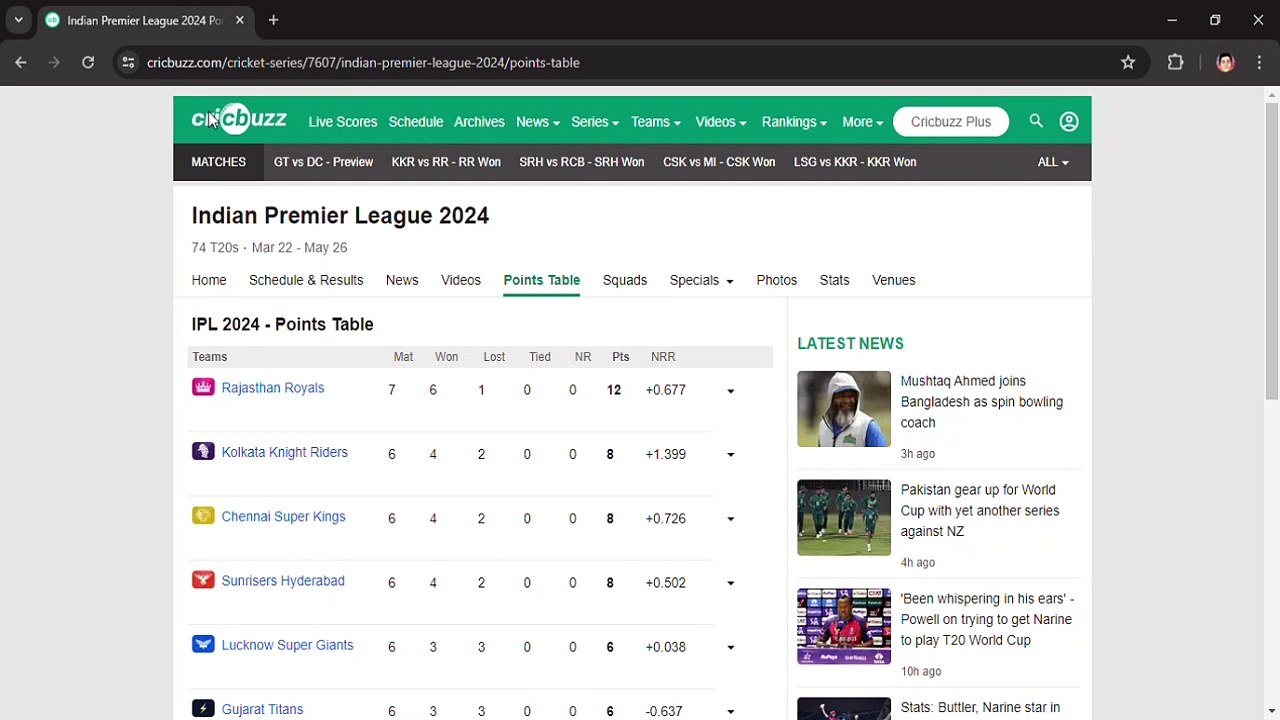Select the Points Table tab
1280x720 pixels.
point(542,280)
